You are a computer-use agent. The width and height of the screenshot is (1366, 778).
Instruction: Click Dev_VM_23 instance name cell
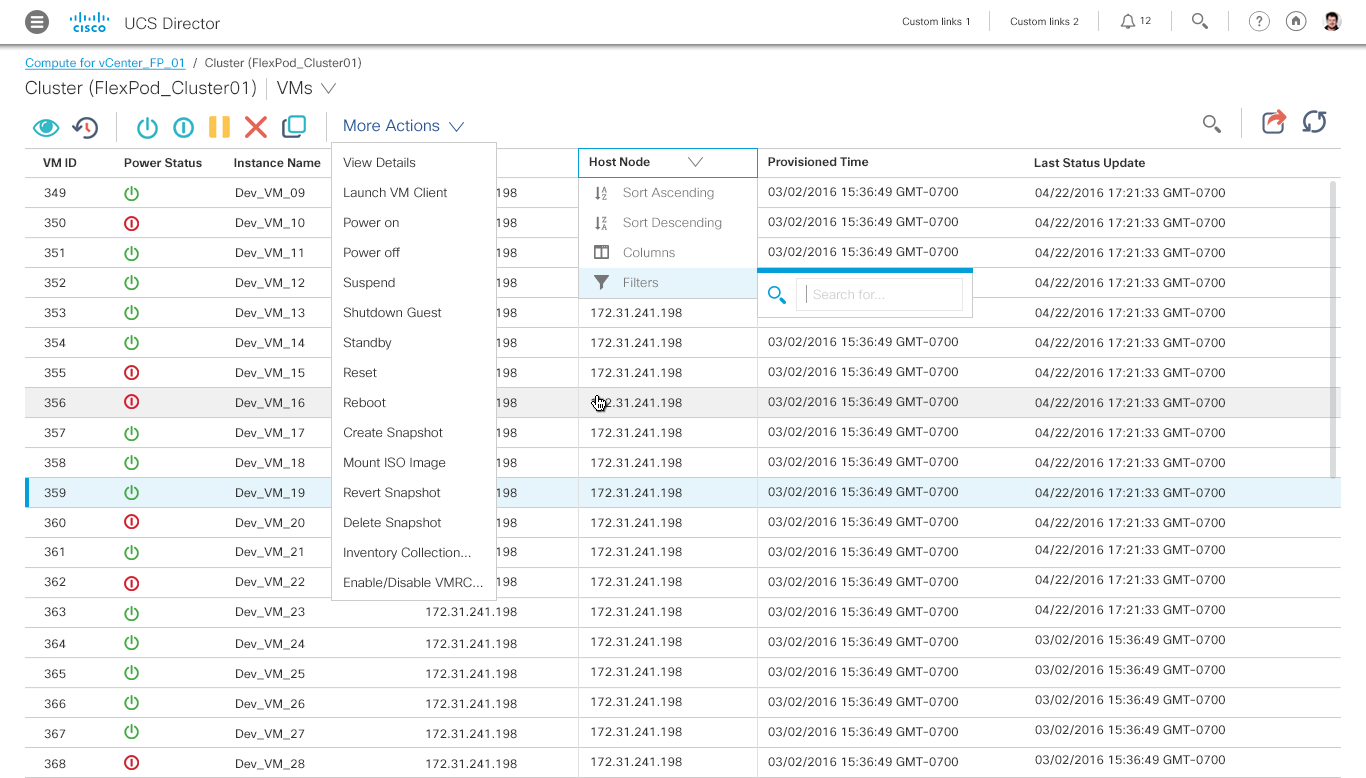(270, 613)
